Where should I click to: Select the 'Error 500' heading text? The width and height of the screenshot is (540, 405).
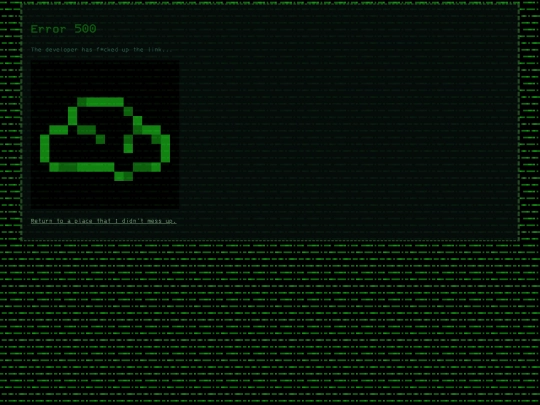pos(63,29)
